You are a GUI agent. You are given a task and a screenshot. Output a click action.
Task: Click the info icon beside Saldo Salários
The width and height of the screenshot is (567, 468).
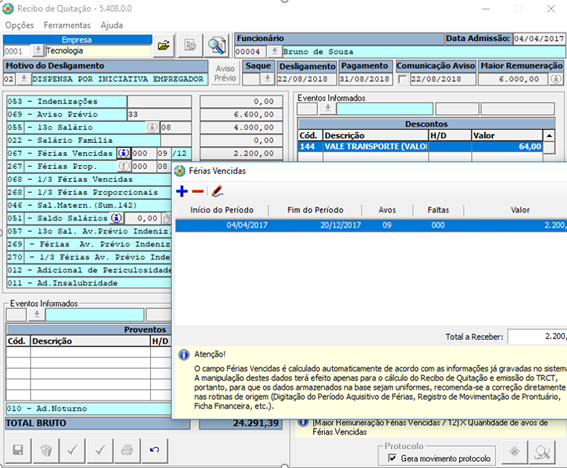116,218
